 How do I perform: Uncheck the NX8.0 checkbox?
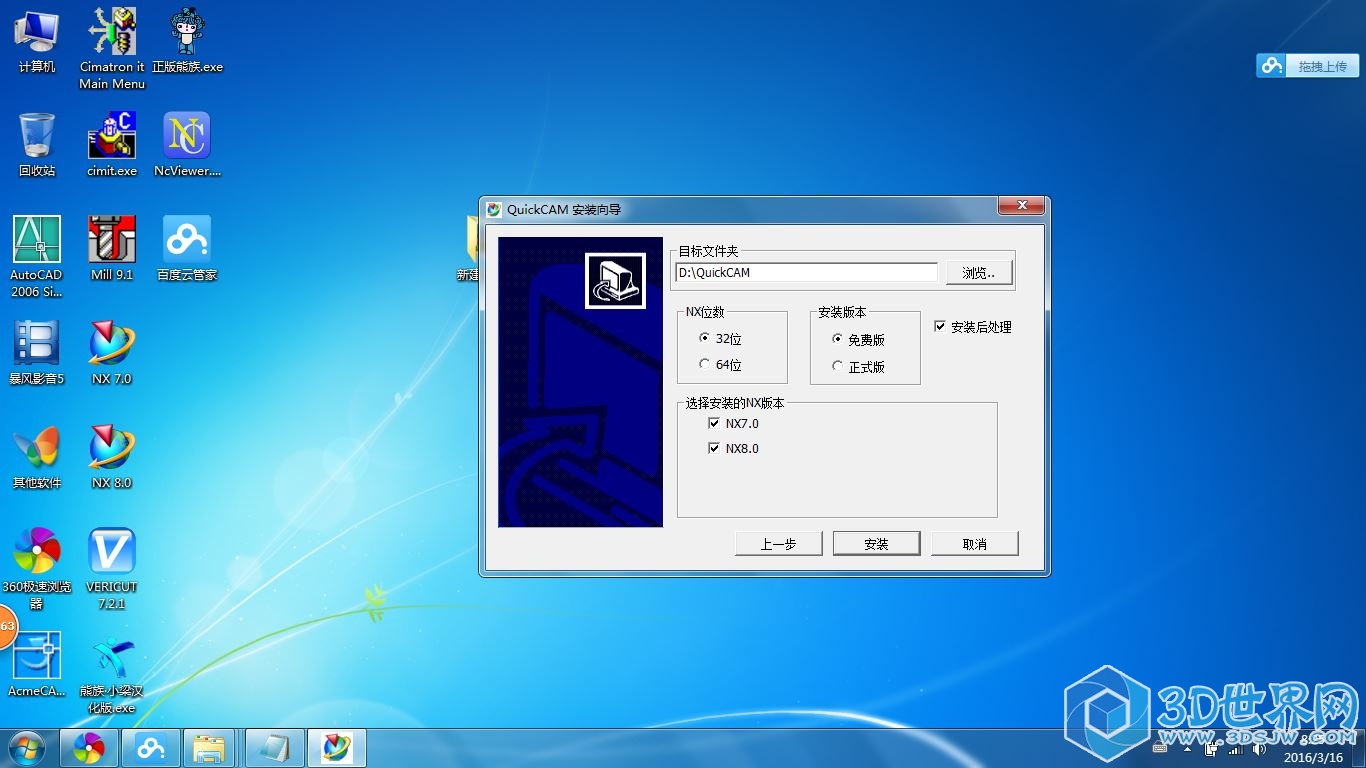click(x=714, y=449)
